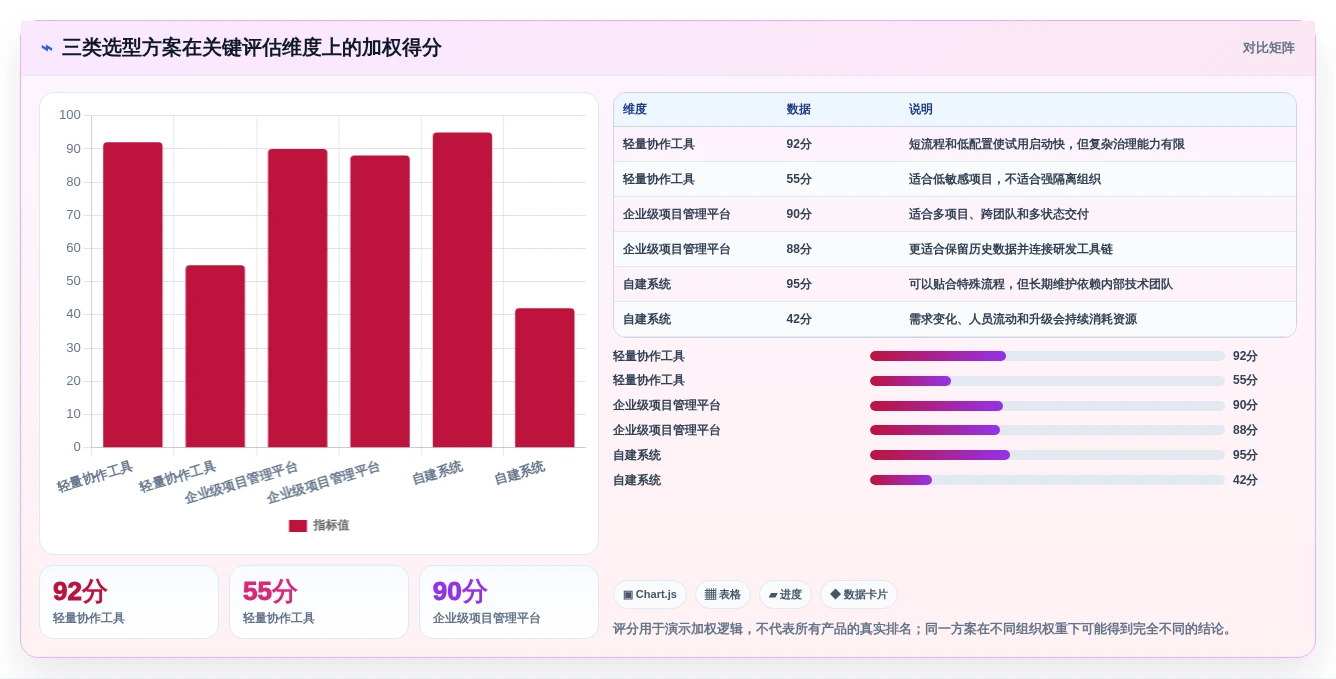
Task: Click the 100 label on the y-axis
Action: click(x=70, y=115)
